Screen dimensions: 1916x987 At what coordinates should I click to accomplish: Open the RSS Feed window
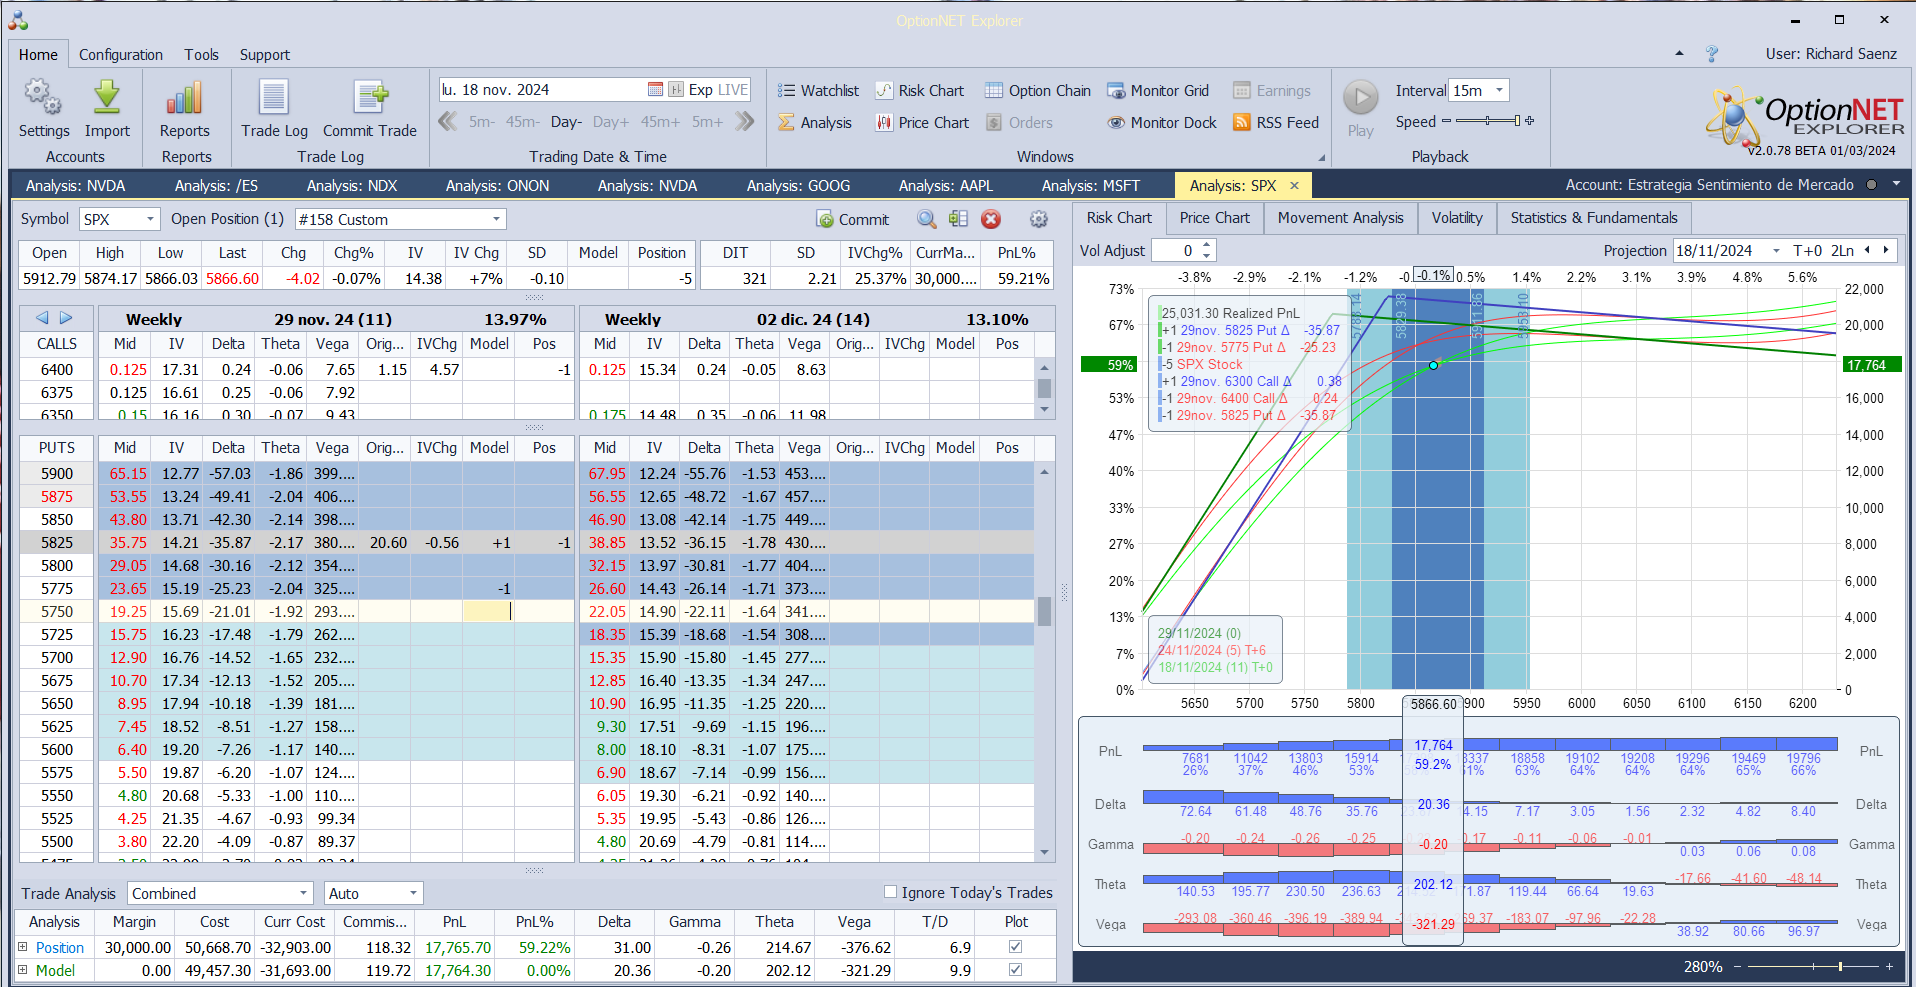[x=1276, y=123]
